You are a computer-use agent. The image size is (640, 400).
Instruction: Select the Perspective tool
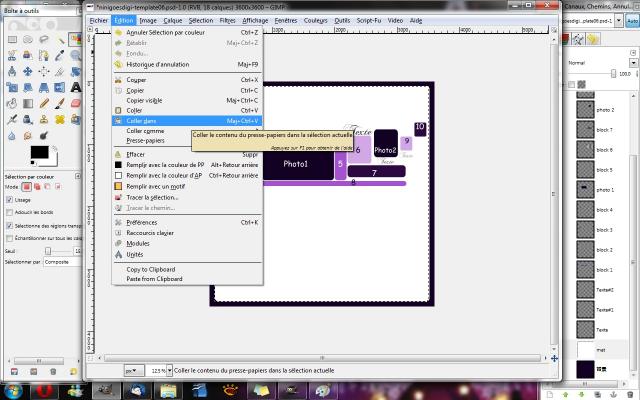(44, 87)
